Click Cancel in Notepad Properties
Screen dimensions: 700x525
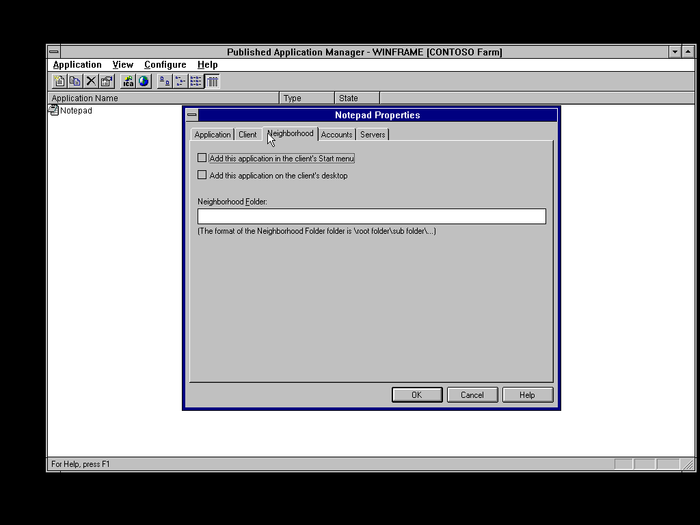tap(472, 395)
